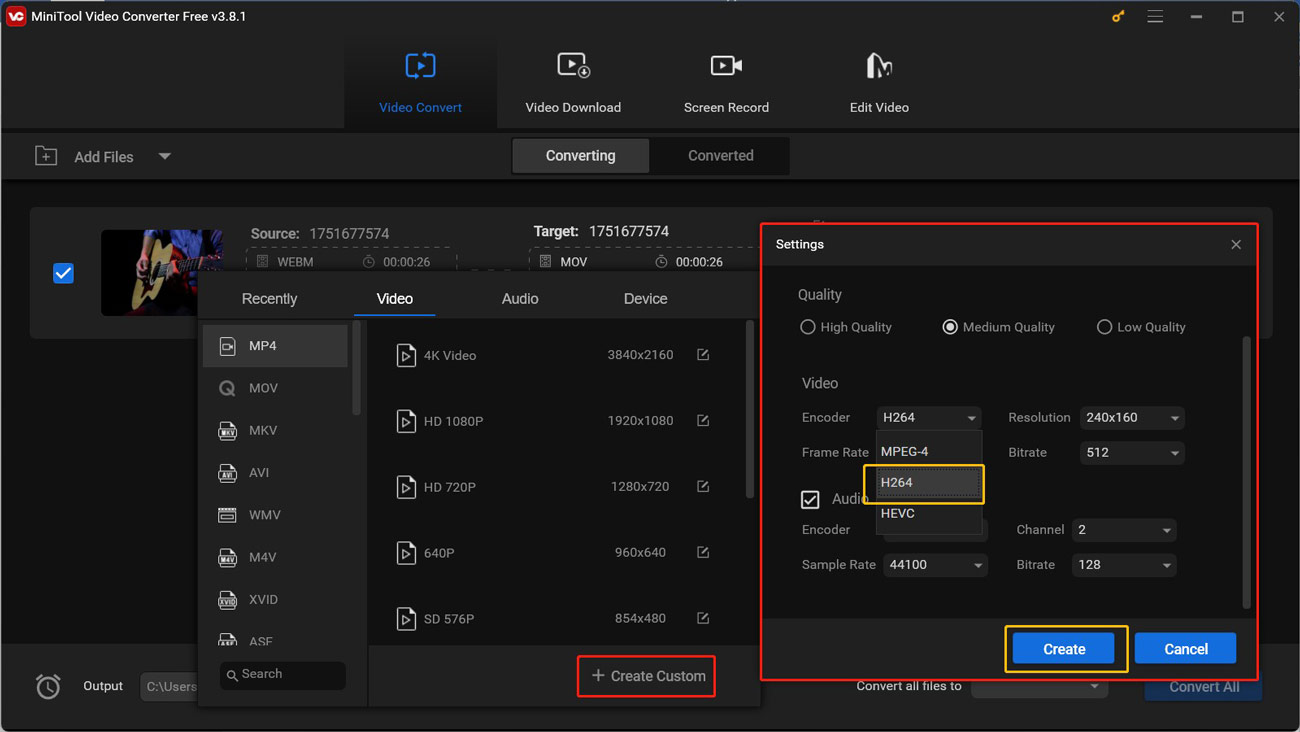Edit the 4K Video preset settings
1300x732 pixels.
pyautogui.click(x=703, y=355)
